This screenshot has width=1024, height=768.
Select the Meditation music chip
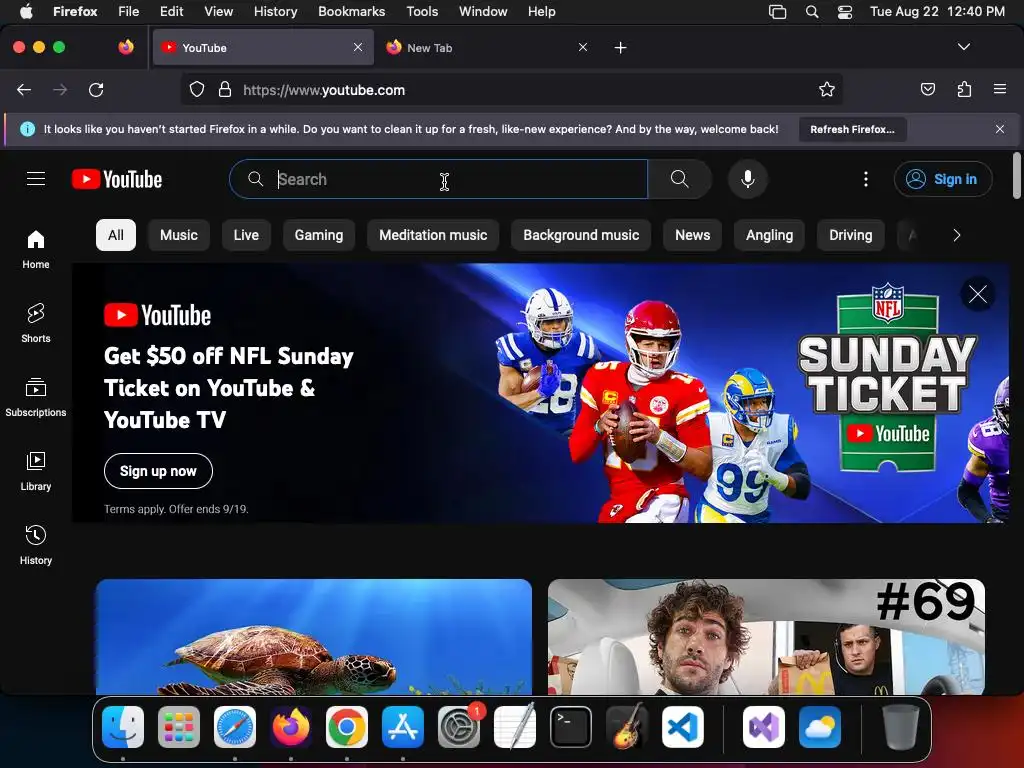(433, 235)
